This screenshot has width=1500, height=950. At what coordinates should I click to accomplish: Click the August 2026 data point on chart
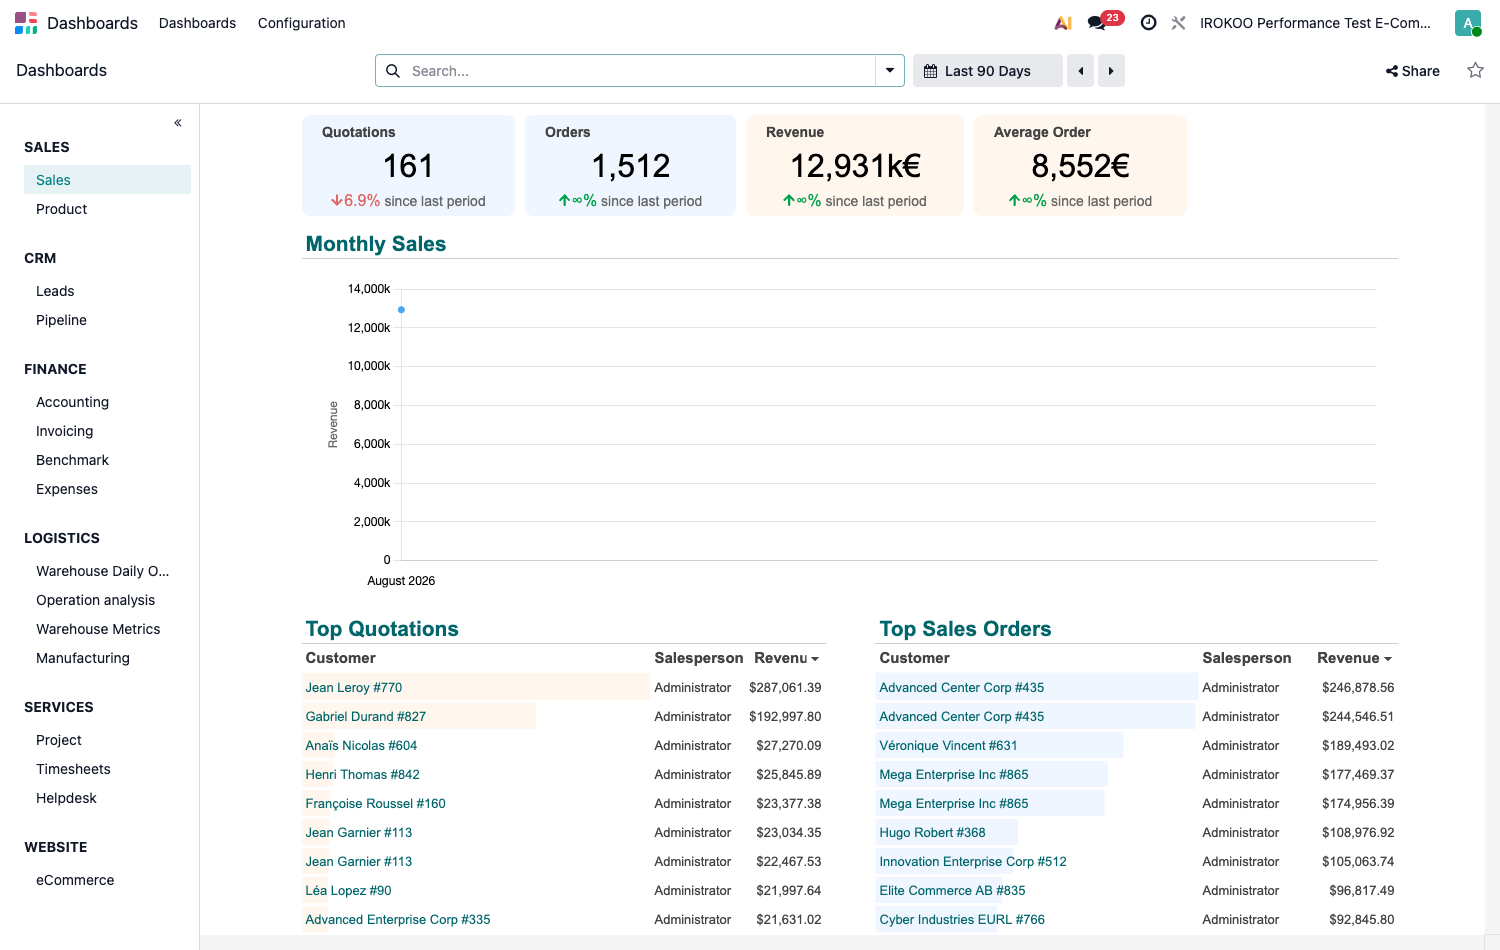(x=401, y=310)
